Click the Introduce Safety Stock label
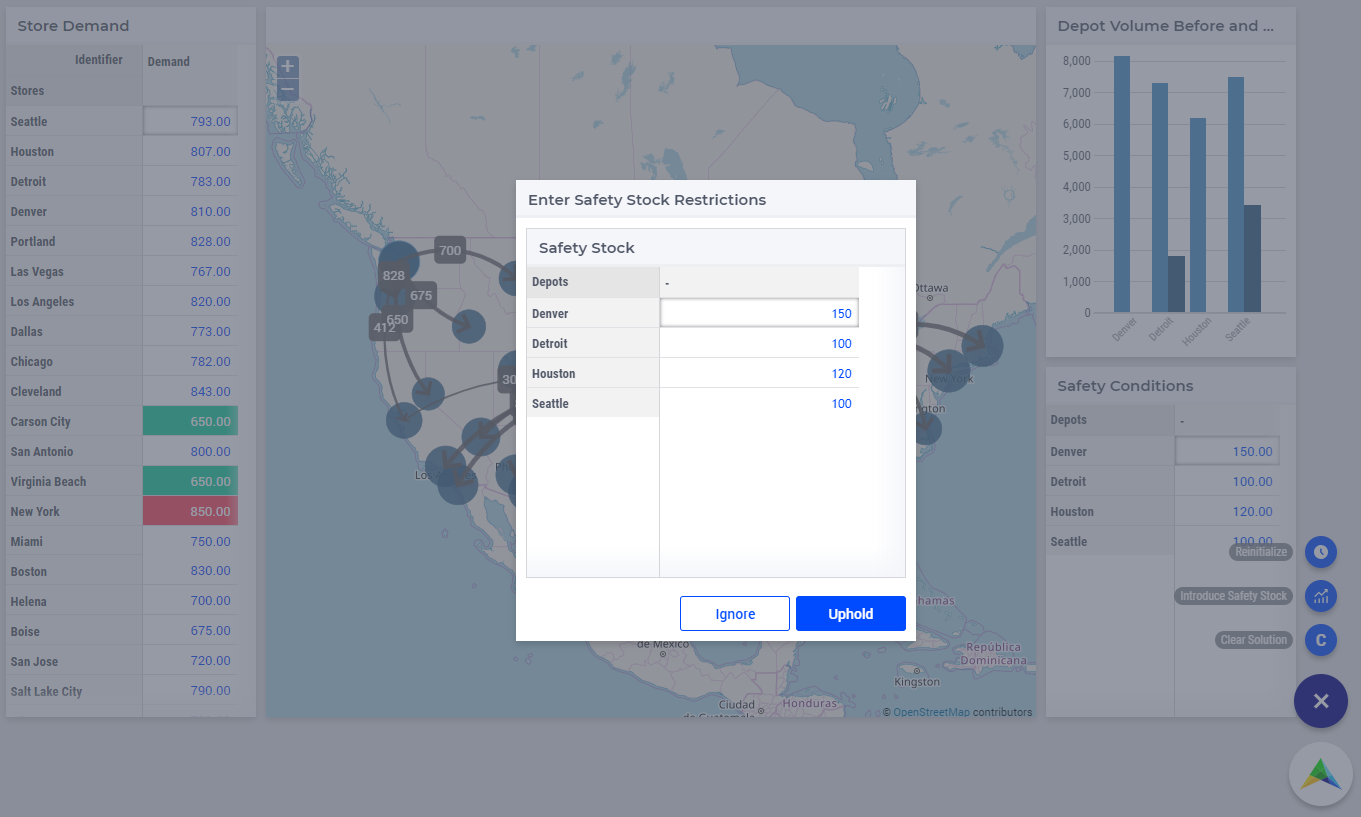The width and height of the screenshot is (1361, 817). (x=1233, y=596)
